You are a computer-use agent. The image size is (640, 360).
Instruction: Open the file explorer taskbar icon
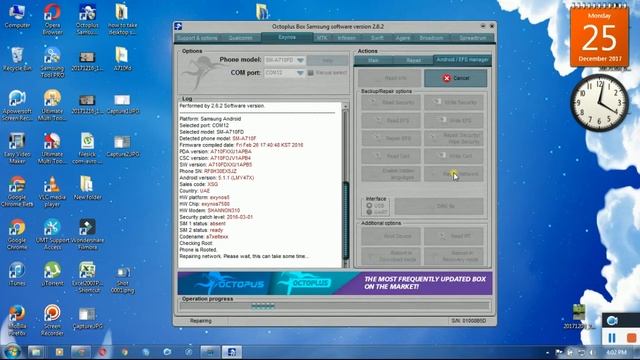click(36, 352)
